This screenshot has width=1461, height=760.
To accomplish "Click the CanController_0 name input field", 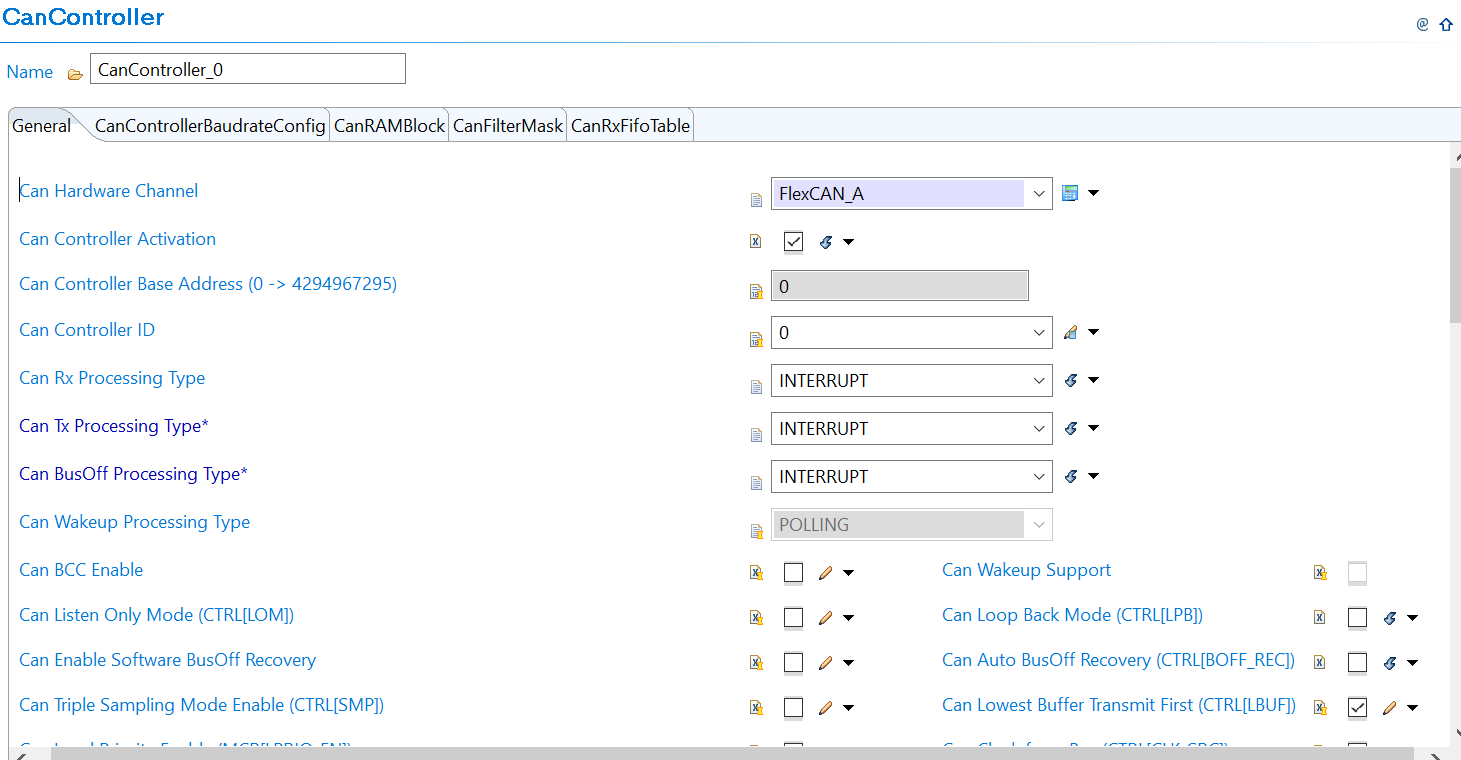I will (247, 69).
